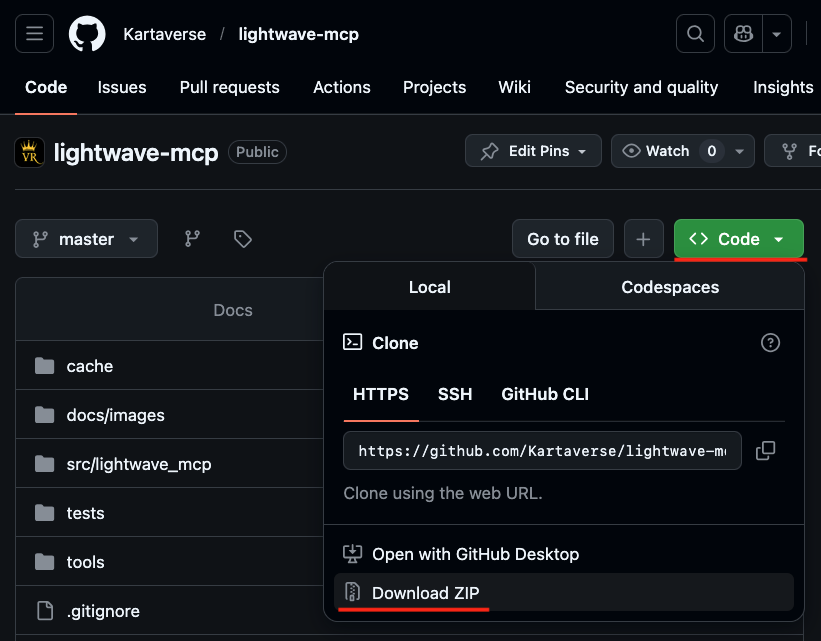Click the clone URL input field
The image size is (821, 641).
click(x=542, y=450)
